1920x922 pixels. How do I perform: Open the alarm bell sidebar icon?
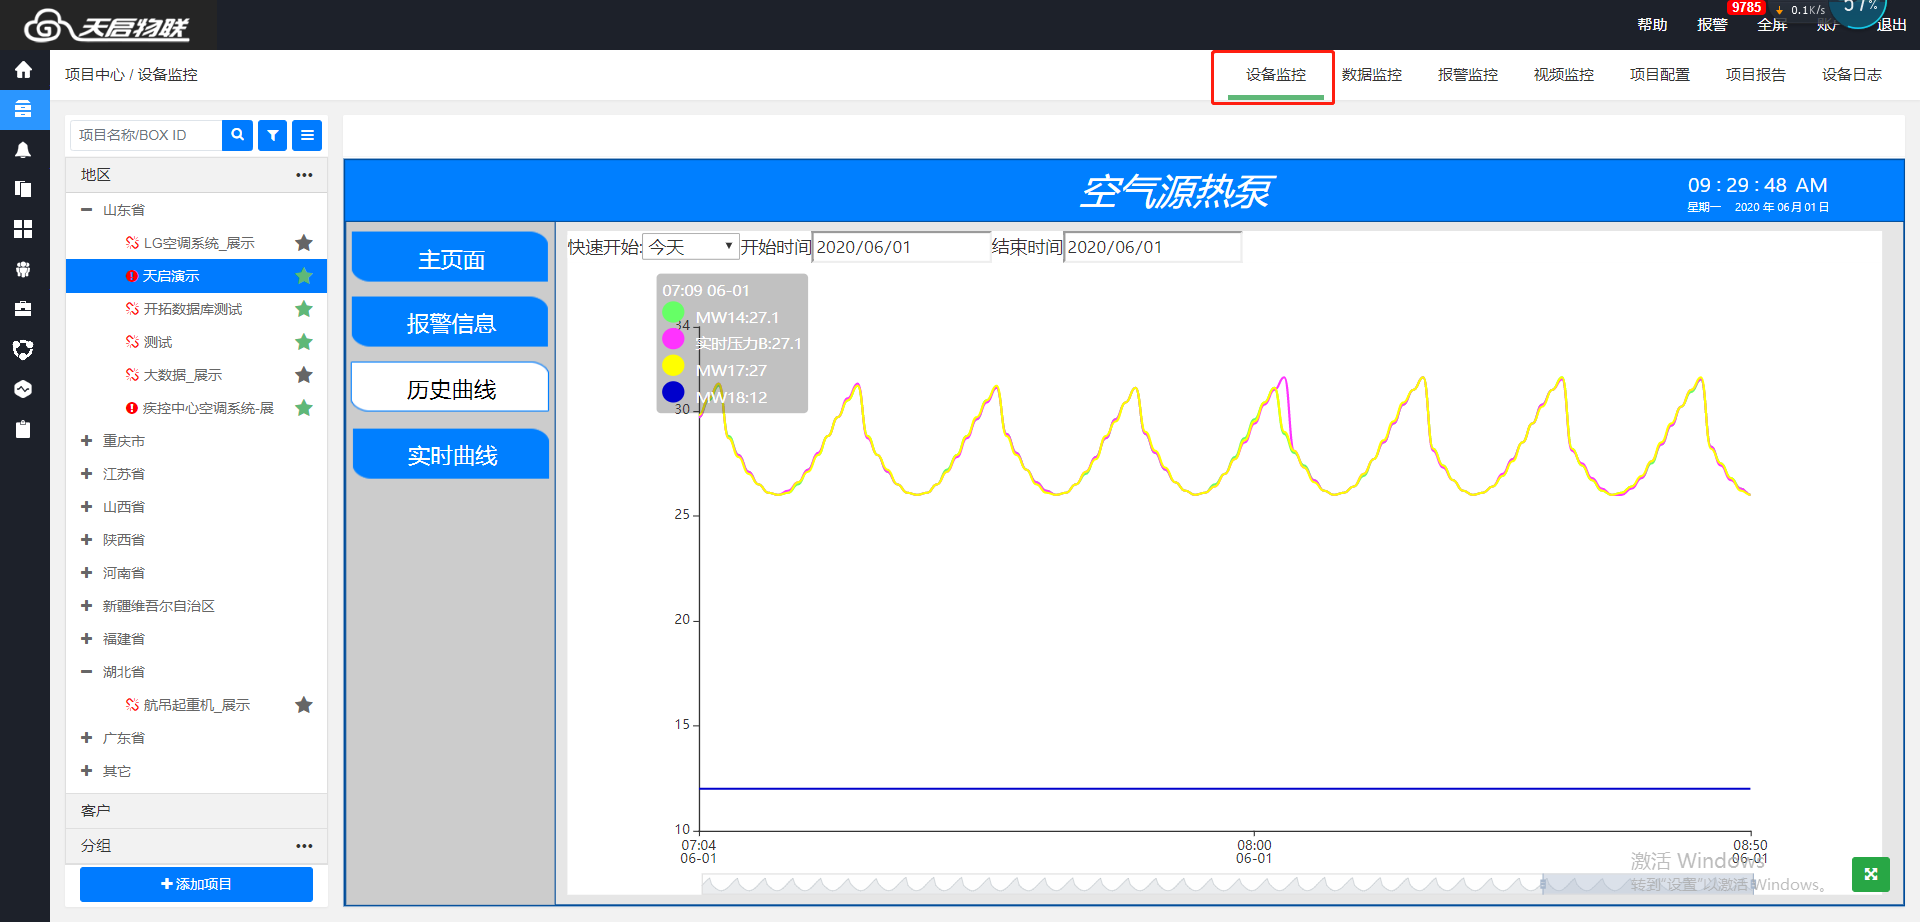click(x=23, y=150)
